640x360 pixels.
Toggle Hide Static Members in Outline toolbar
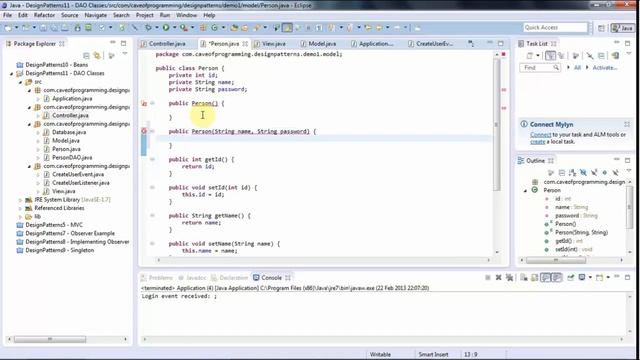pyautogui.click(x=594, y=173)
